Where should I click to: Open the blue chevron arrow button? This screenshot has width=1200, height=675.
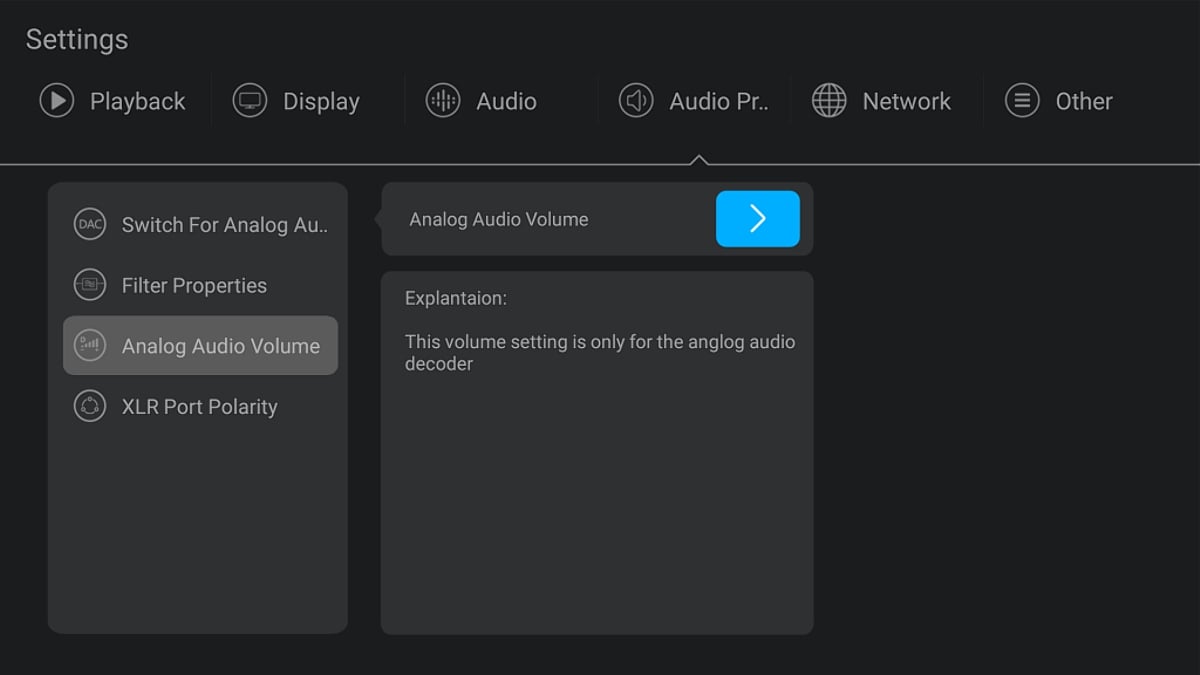[757, 219]
